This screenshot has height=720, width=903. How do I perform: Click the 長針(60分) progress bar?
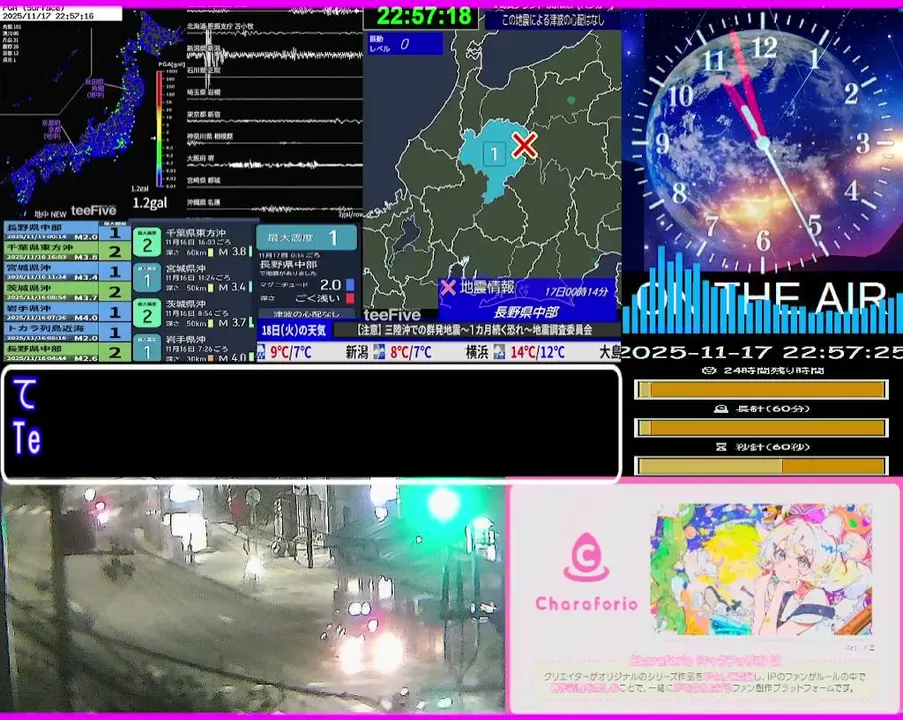point(761,428)
